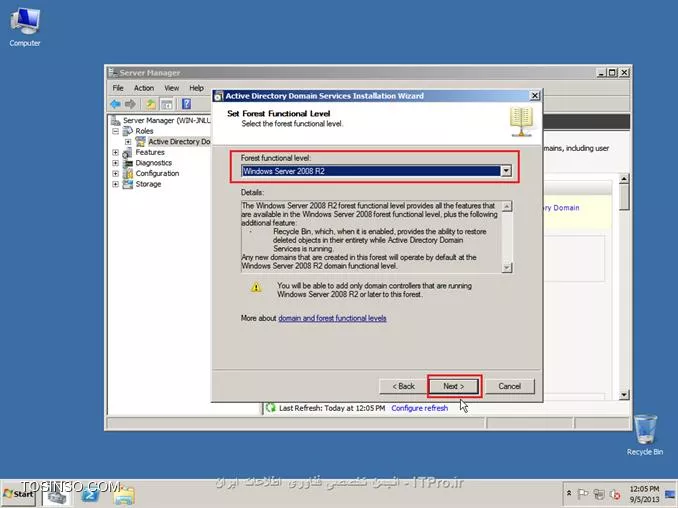The width and height of the screenshot is (678, 508).
Task: Select the Storage tree item label
Action: (x=148, y=184)
